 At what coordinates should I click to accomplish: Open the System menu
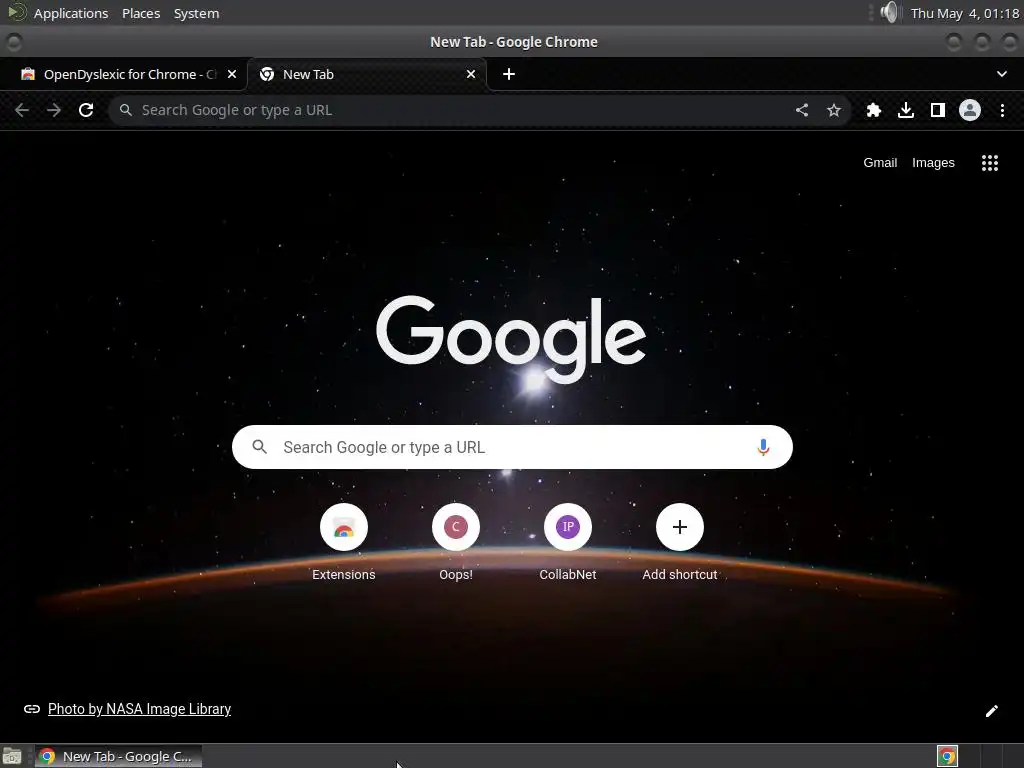[197, 13]
